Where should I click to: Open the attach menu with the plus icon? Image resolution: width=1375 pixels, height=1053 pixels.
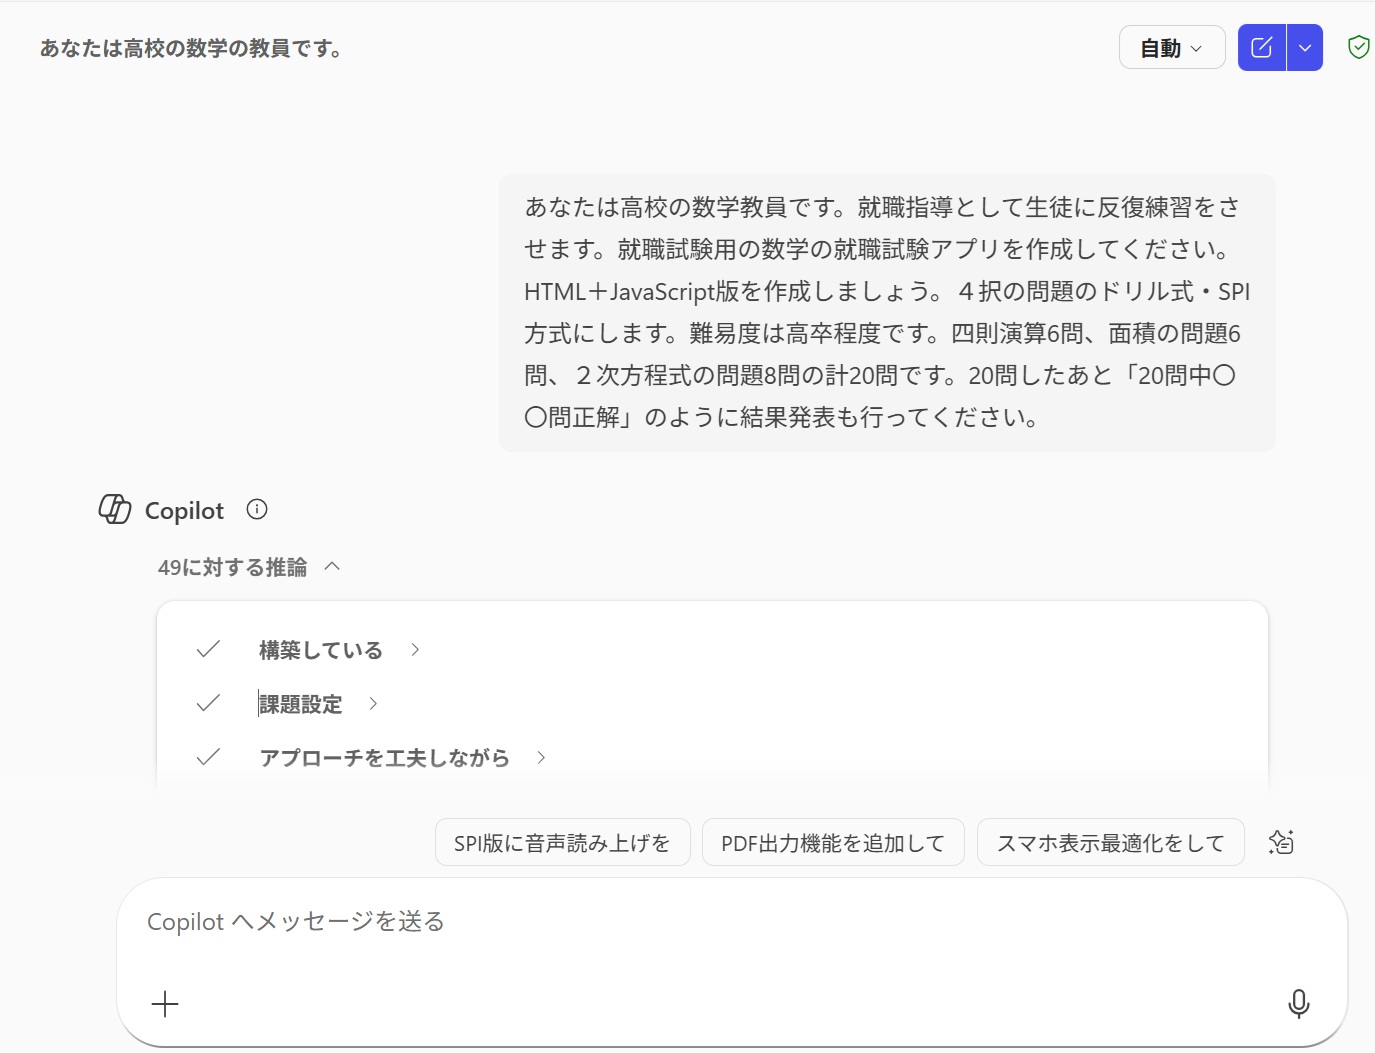(x=164, y=1004)
